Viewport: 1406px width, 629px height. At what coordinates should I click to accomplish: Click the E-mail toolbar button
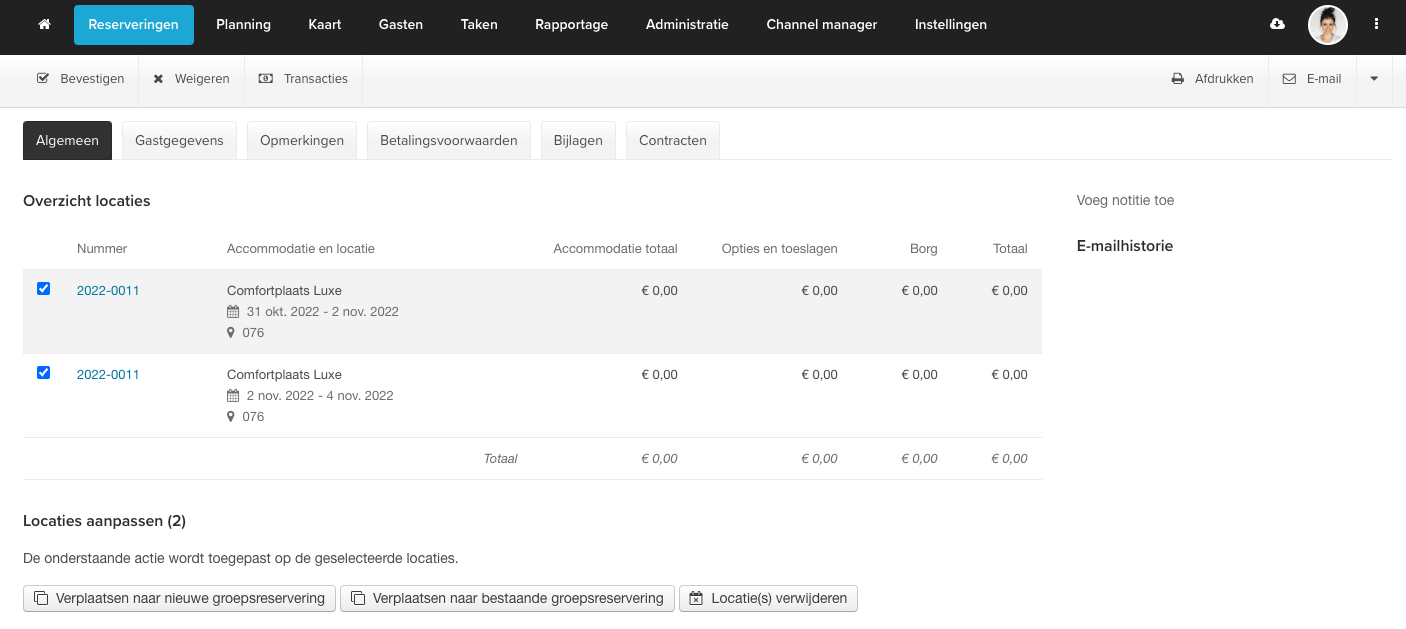1312,79
